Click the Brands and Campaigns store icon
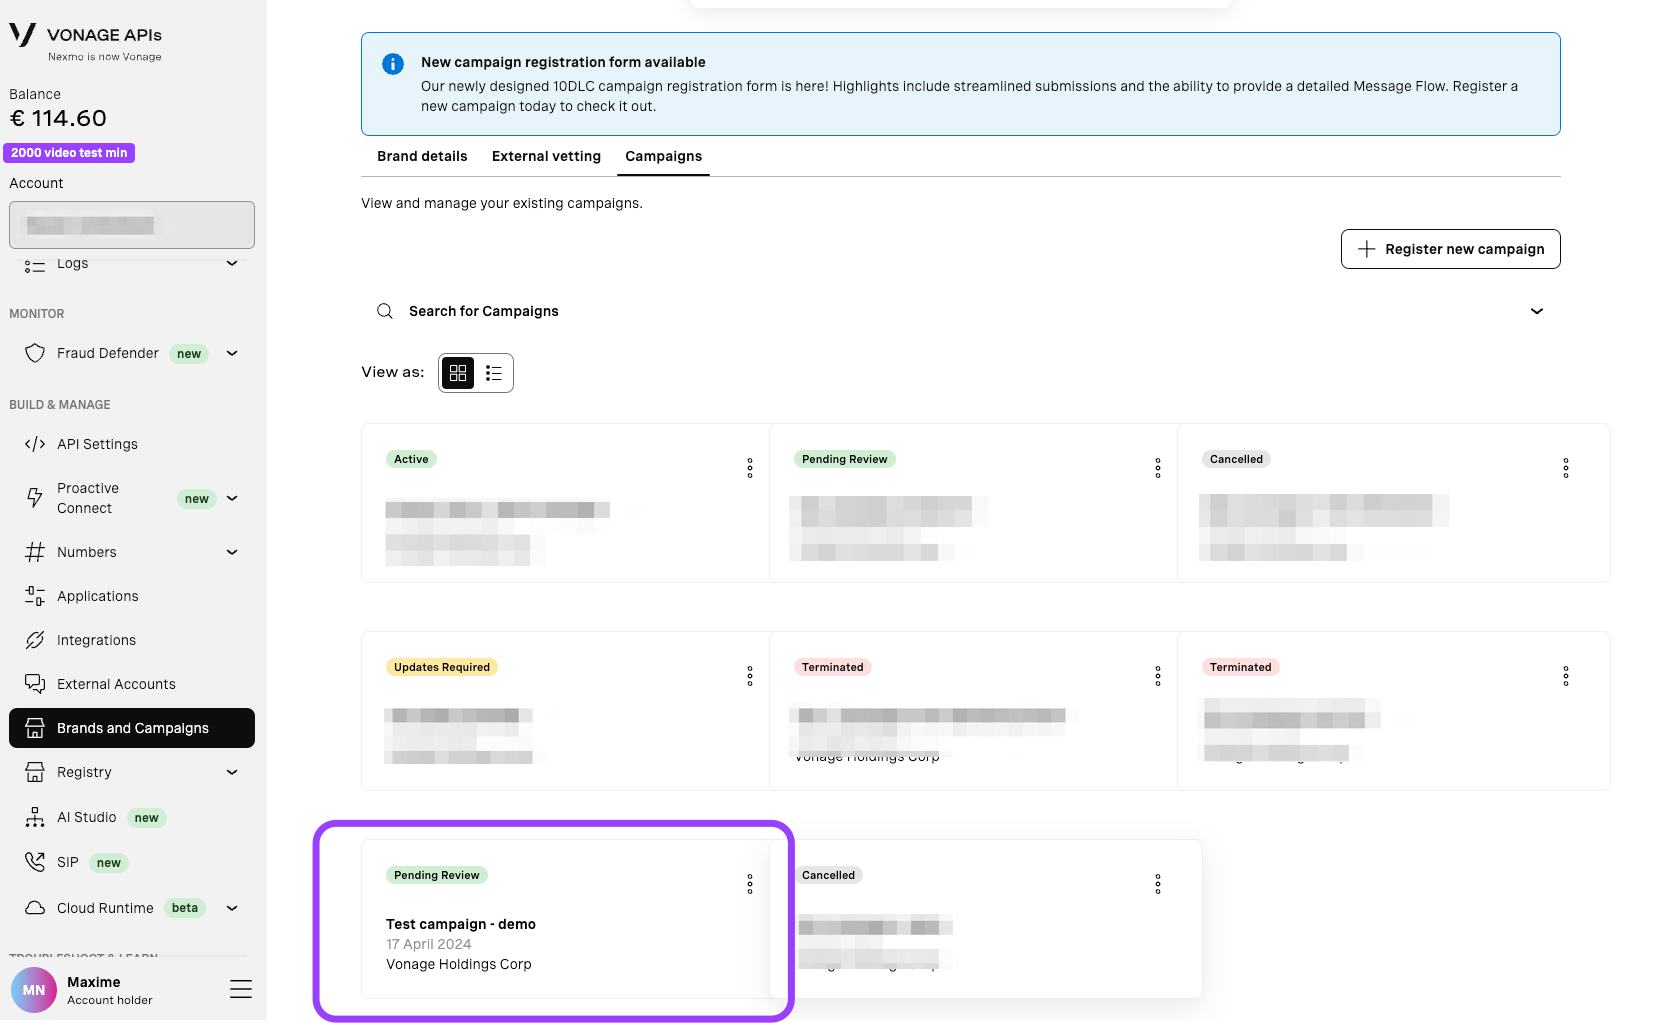The width and height of the screenshot is (1654, 1023). pos(35,728)
